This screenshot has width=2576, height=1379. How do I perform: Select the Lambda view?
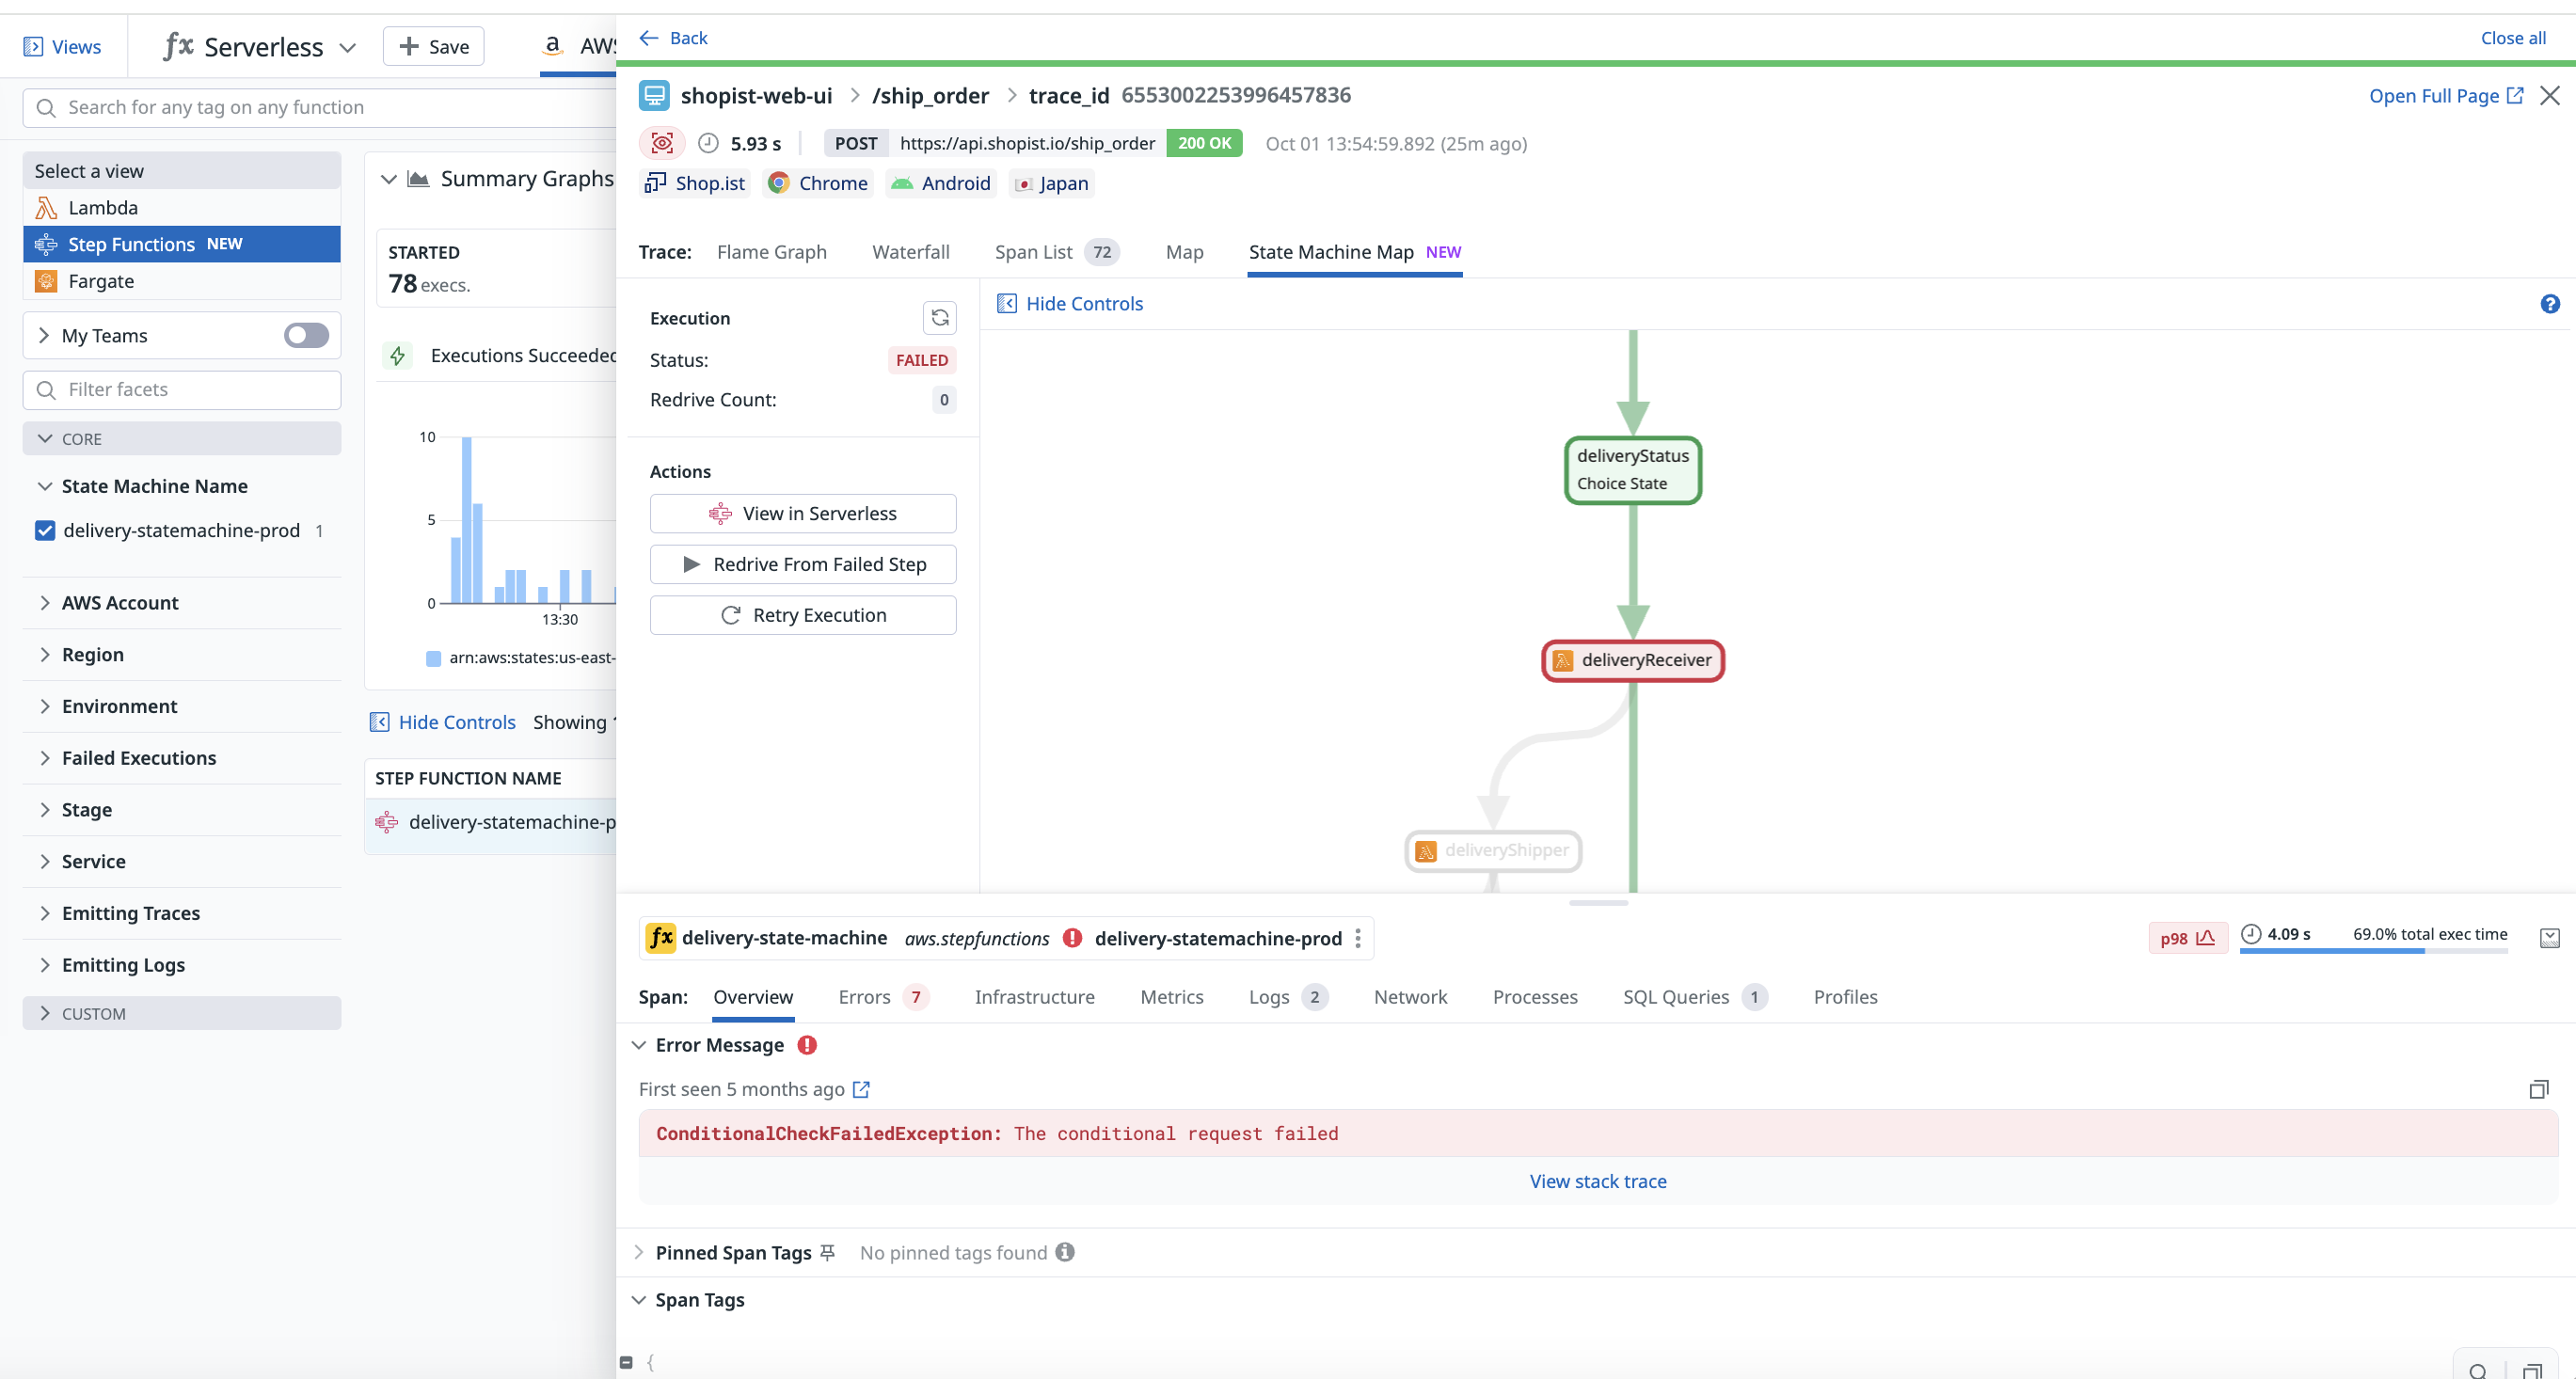(181, 208)
